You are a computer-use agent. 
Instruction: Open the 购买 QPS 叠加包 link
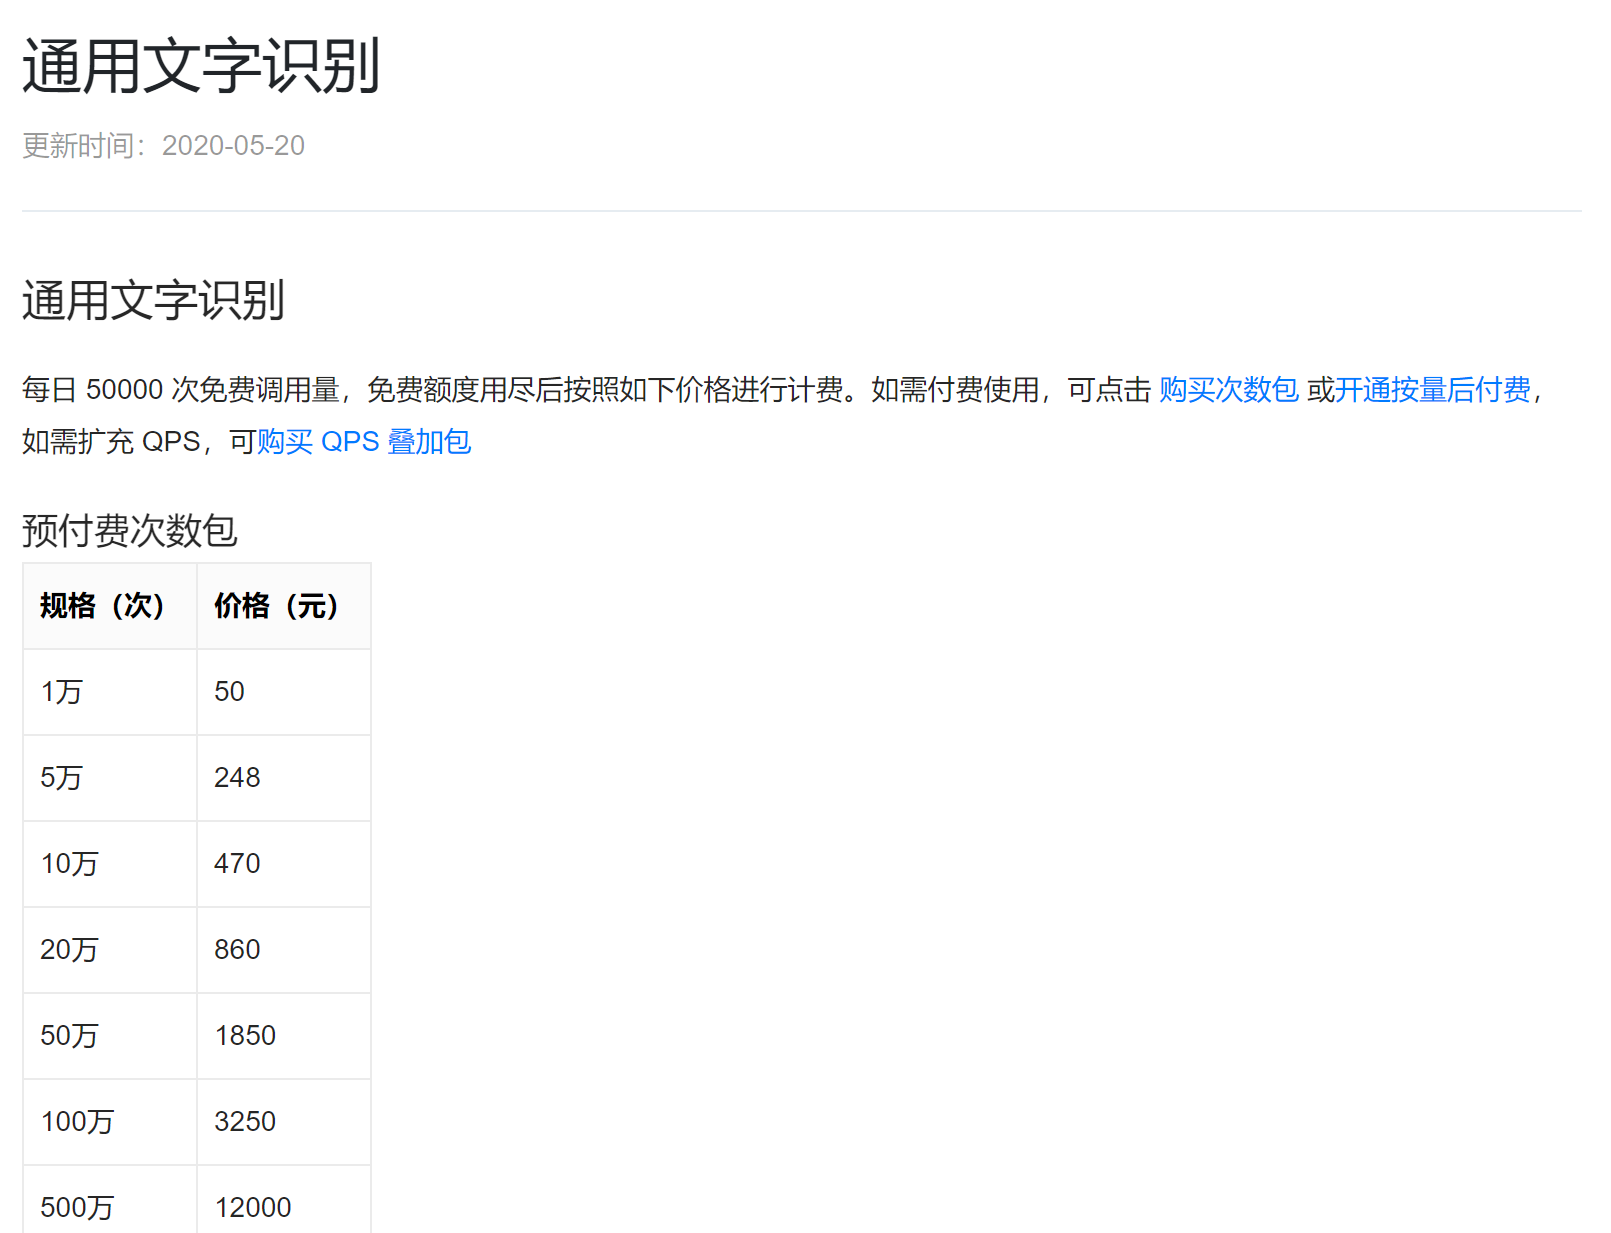pyautogui.click(x=364, y=441)
